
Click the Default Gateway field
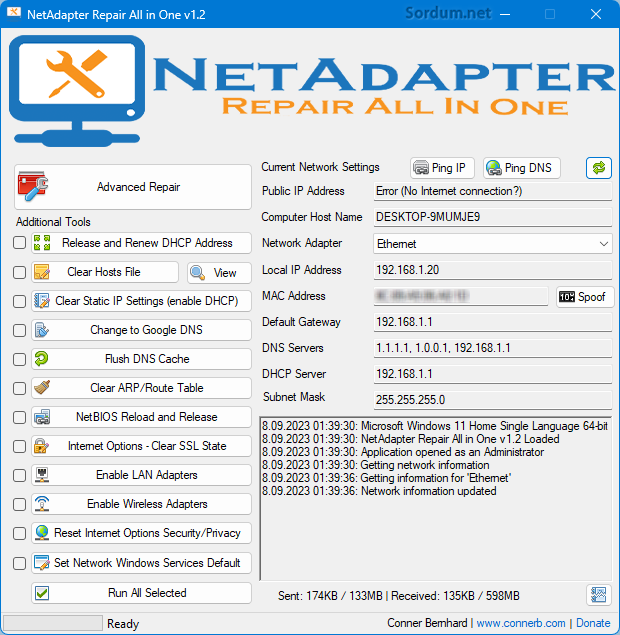point(492,322)
